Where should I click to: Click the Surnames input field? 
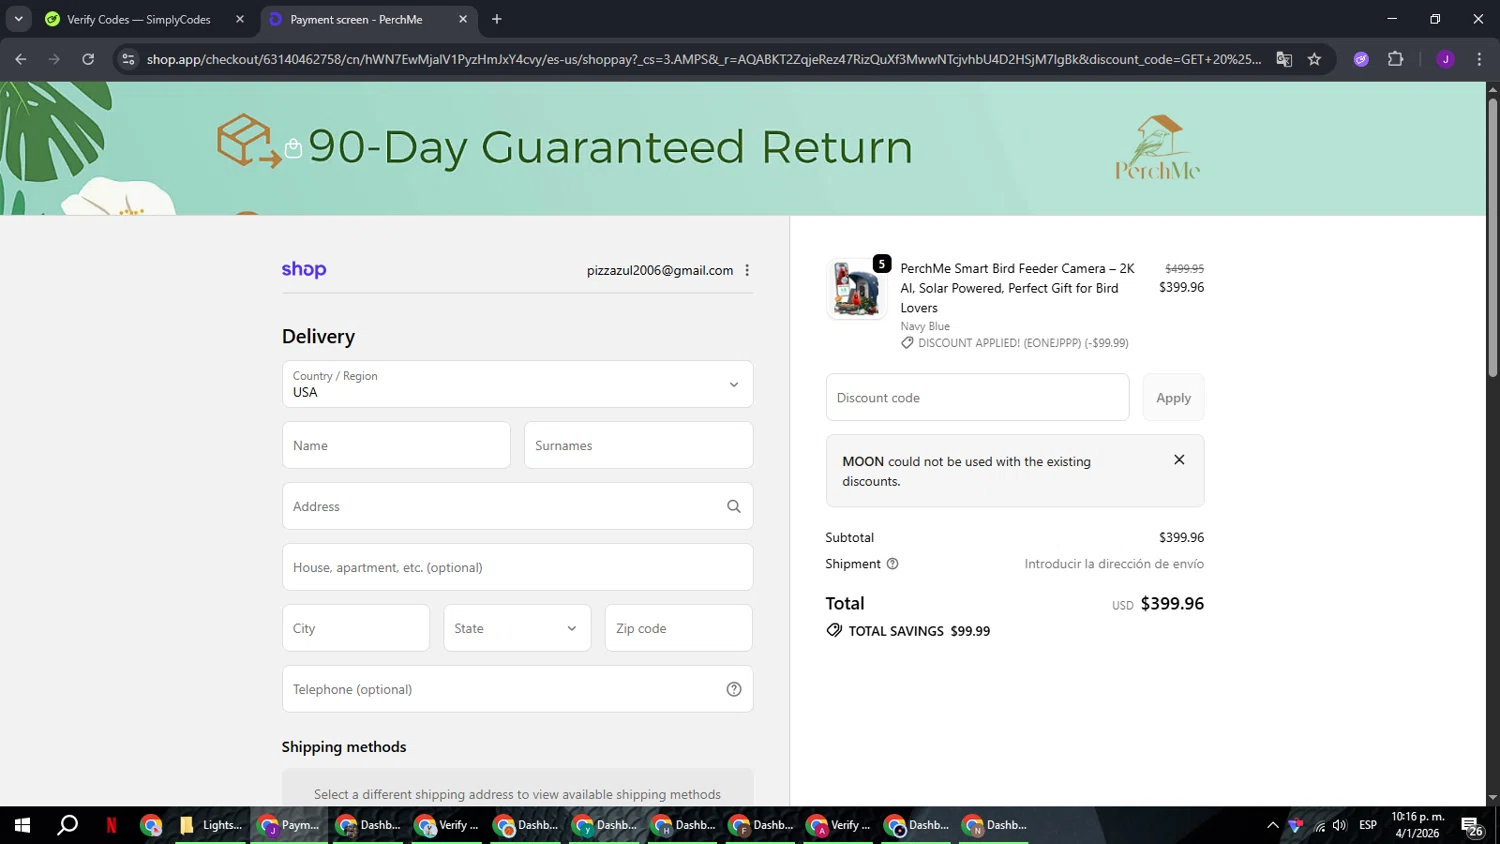point(638,445)
